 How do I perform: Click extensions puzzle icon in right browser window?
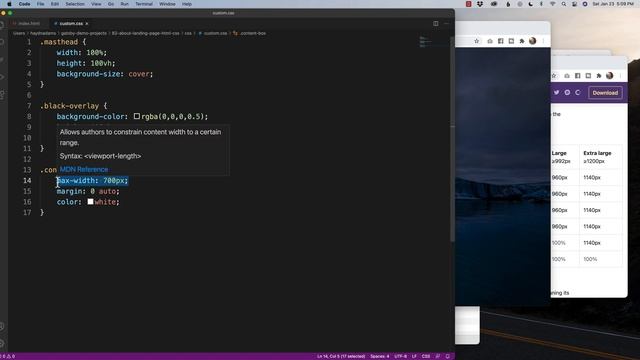tap(599, 76)
